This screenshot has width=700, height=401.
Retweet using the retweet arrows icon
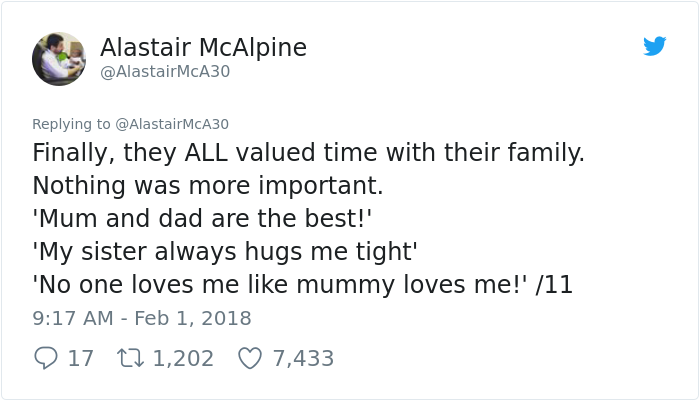point(132,358)
